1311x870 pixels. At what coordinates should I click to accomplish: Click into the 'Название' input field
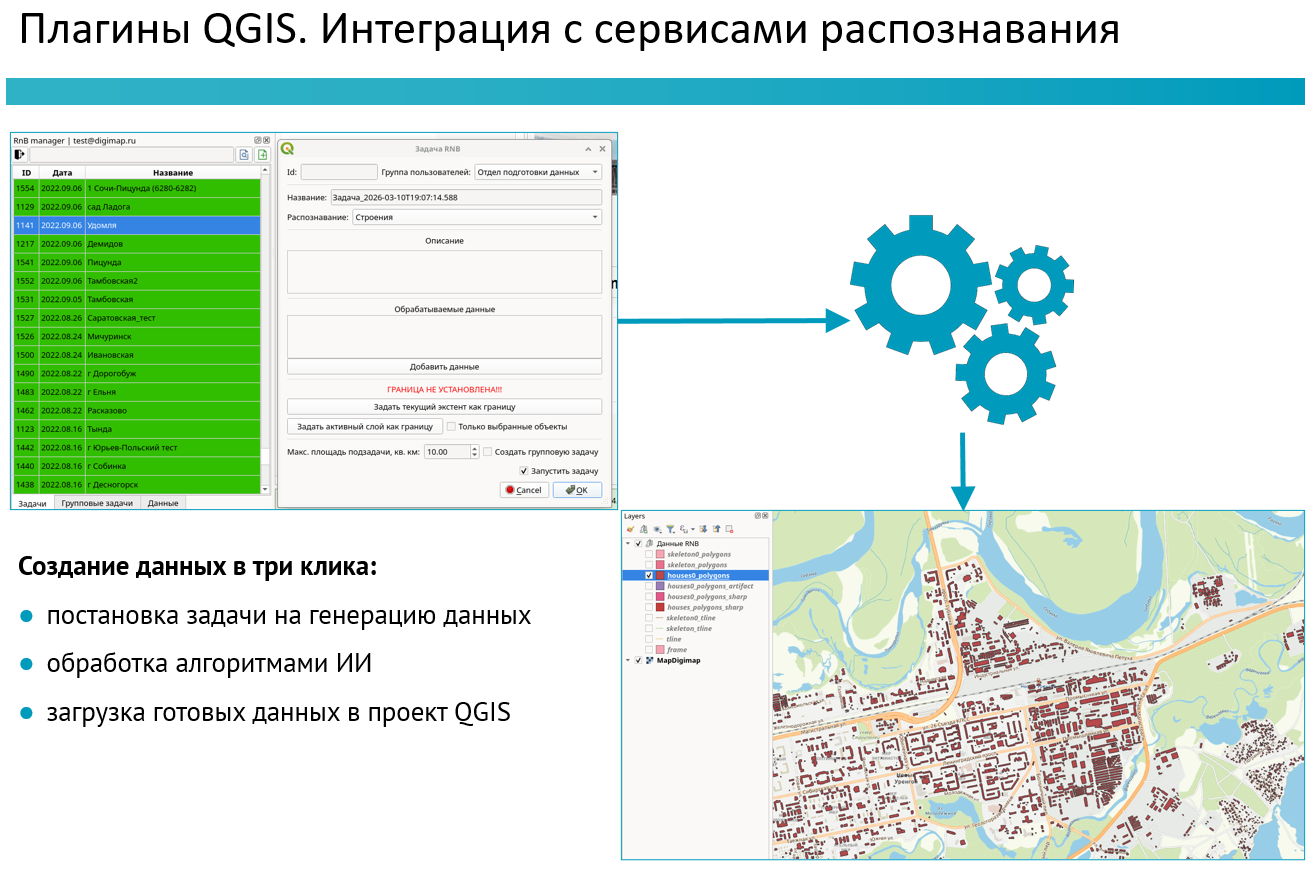pyautogui.click(x=466, y=197)
